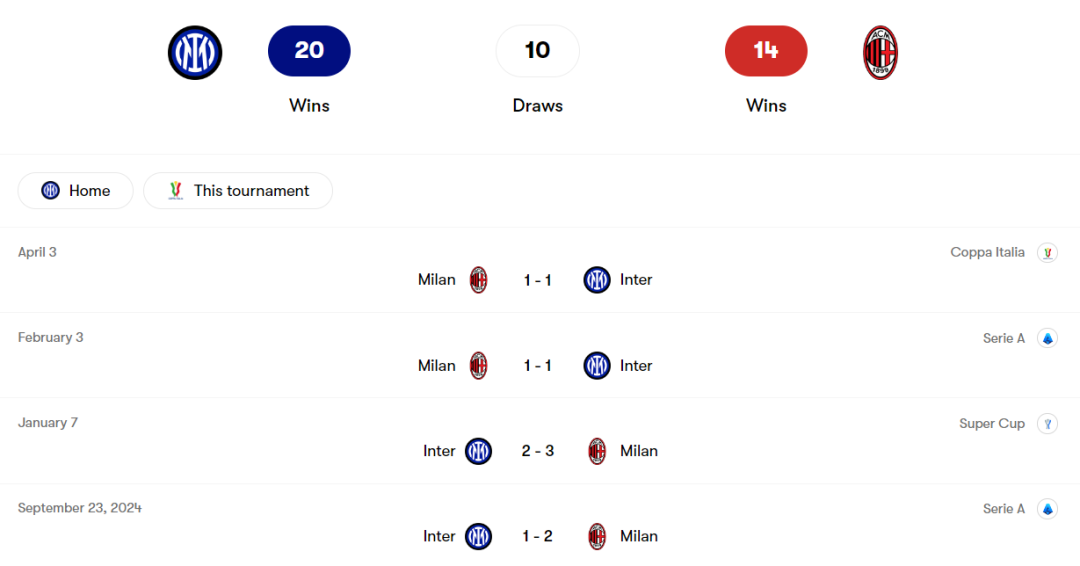Select the white 10 draws badge
Image resolution: width=1080 pixels, height=566 pixels.
coord(538,51)
